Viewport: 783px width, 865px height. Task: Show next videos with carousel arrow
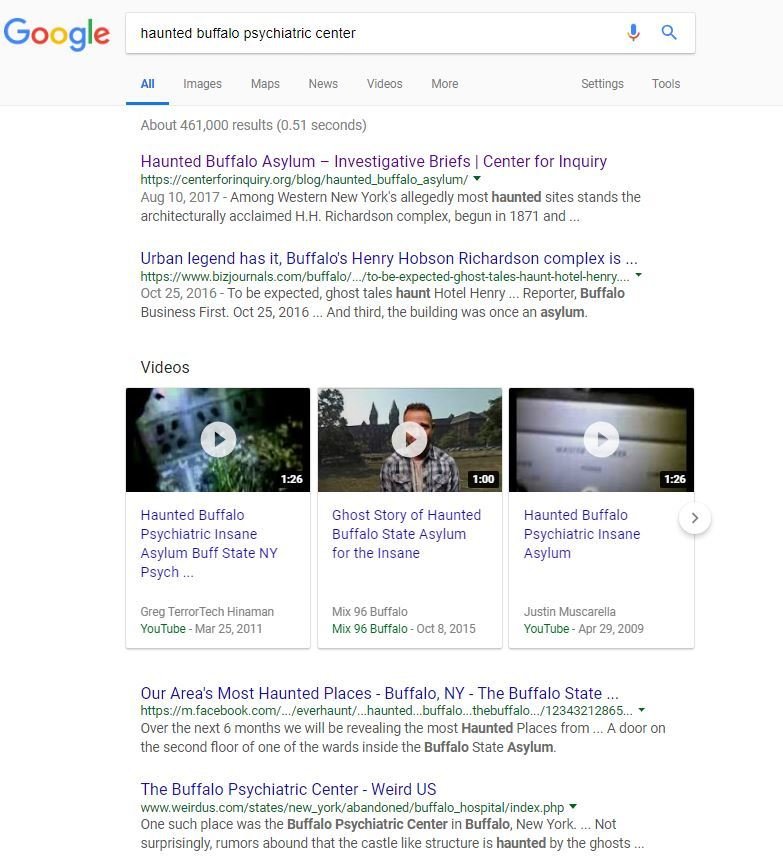[x=695, y=518]
